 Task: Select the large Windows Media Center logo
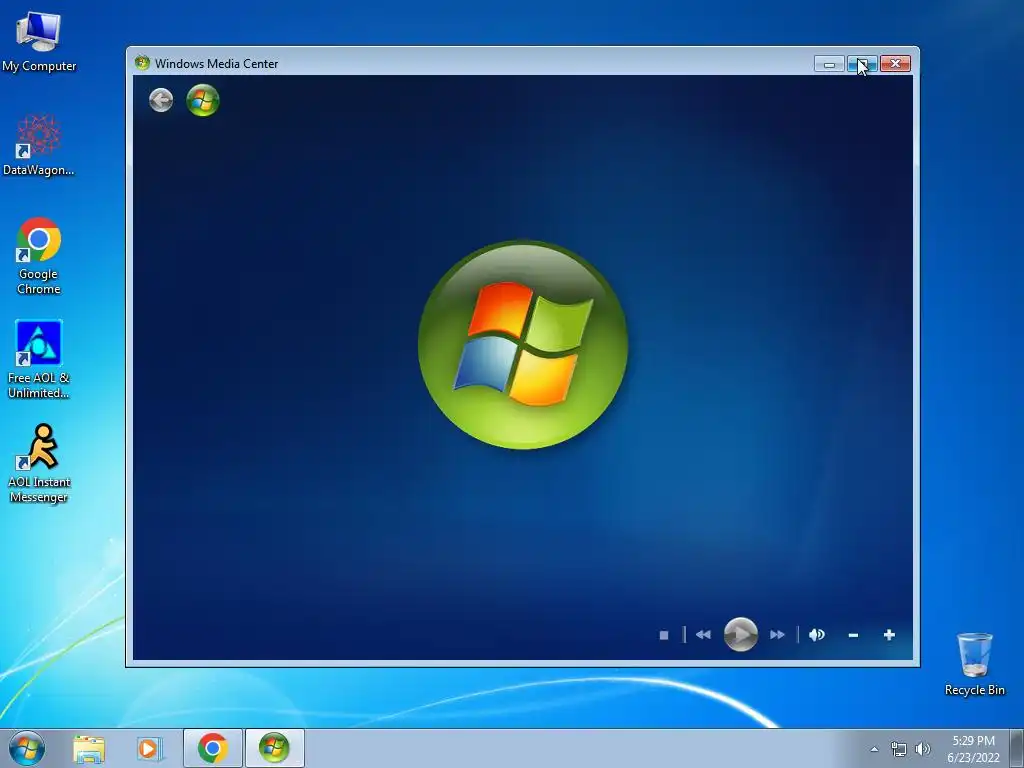point(522,345)
